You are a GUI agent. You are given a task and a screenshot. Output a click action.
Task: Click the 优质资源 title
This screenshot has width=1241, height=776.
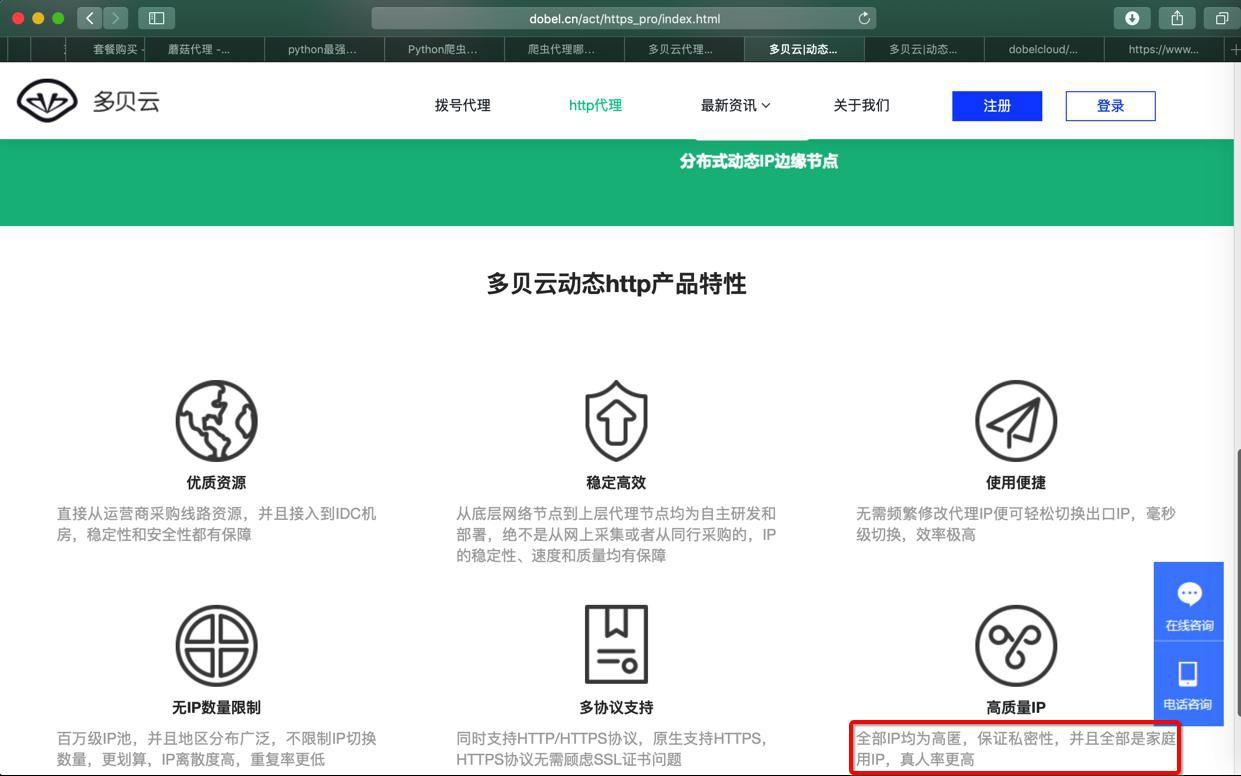point(216,482)
